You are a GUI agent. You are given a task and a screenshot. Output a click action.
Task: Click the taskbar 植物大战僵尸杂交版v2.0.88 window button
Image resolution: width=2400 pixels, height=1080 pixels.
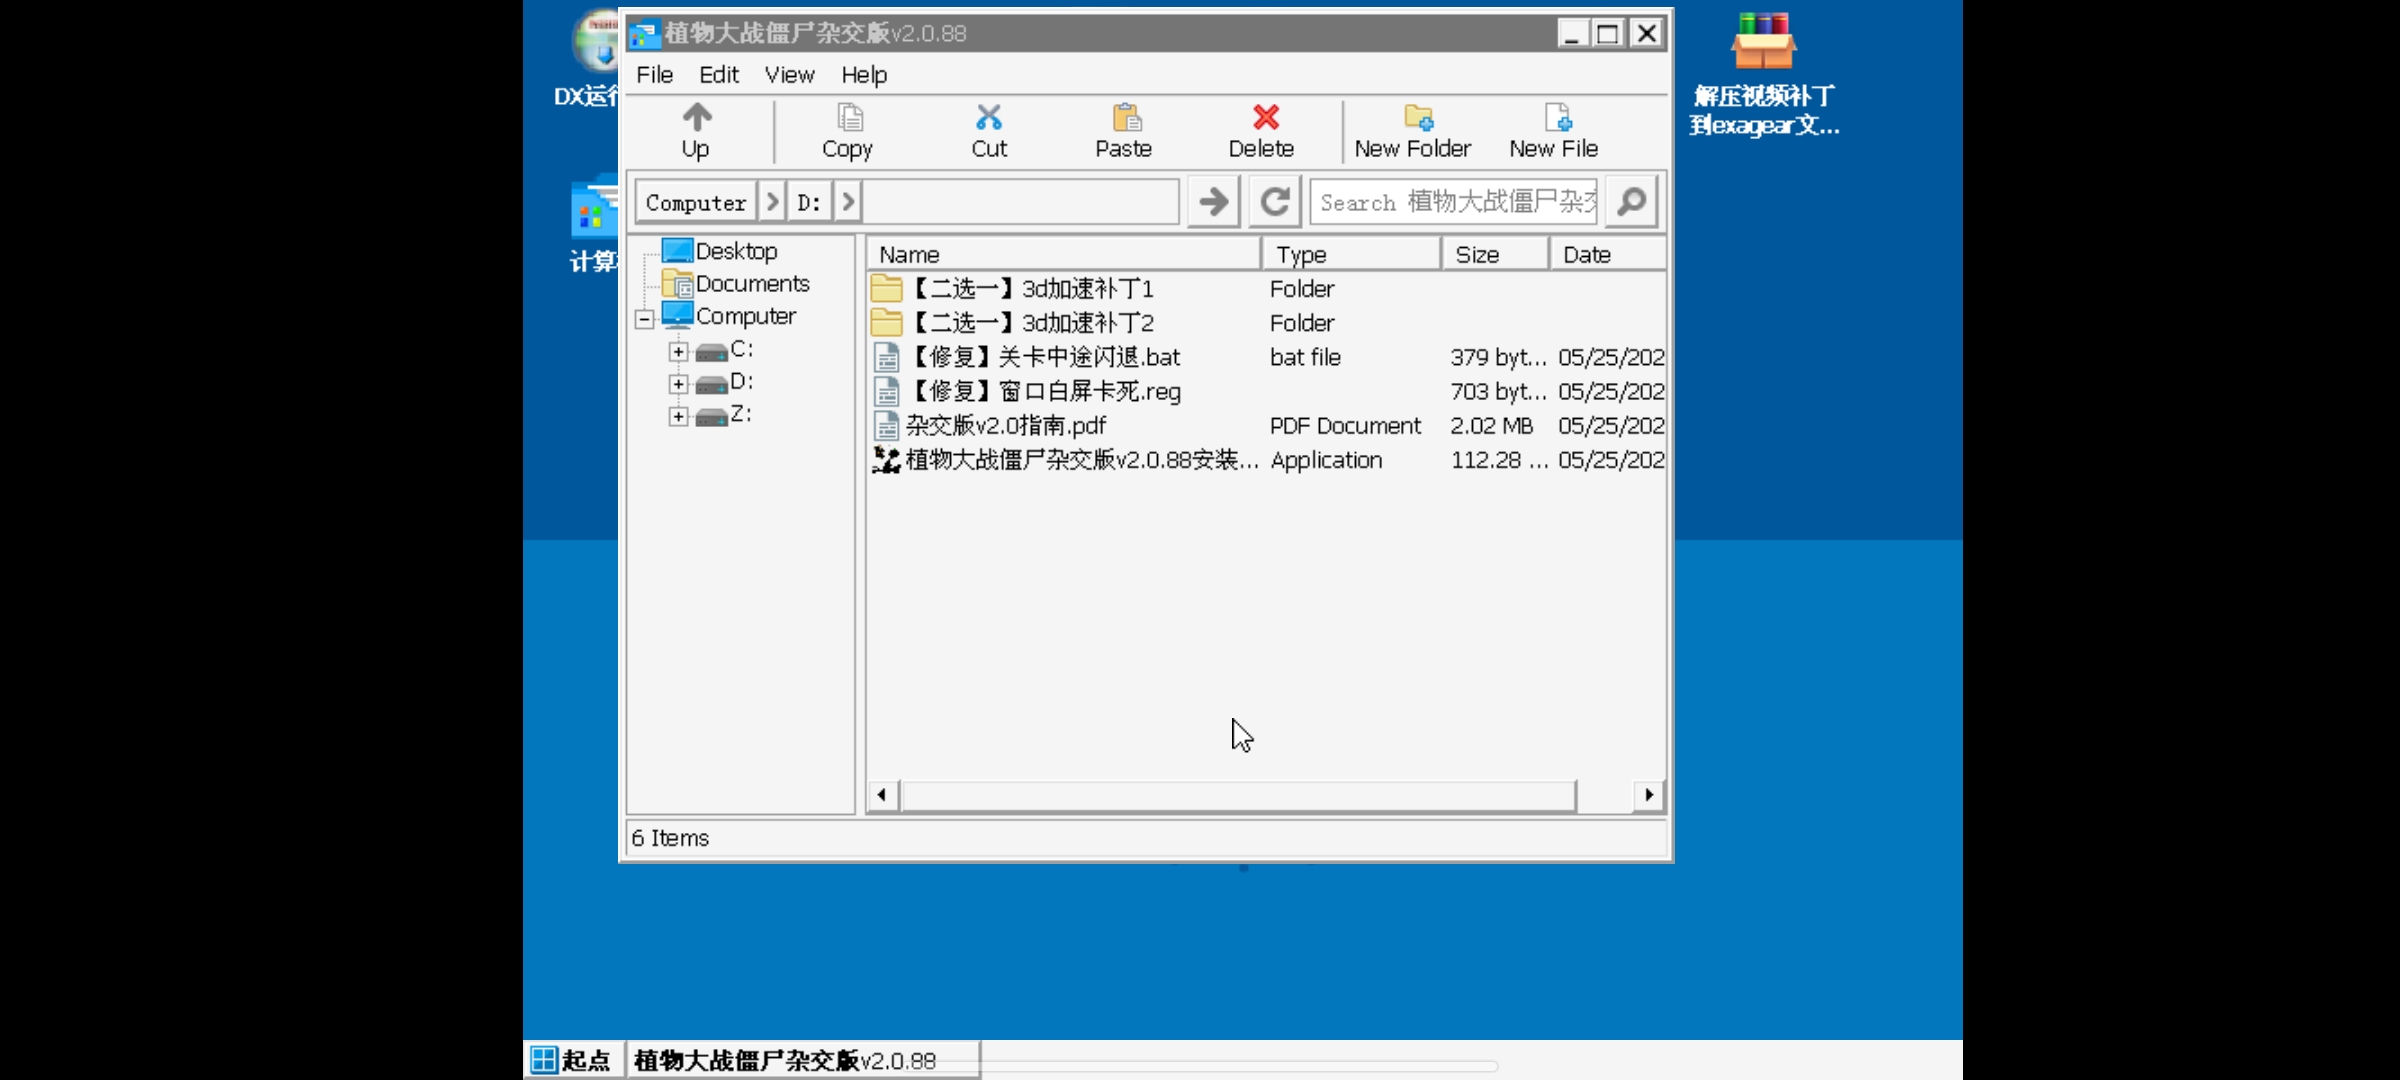click(803, 1060)
